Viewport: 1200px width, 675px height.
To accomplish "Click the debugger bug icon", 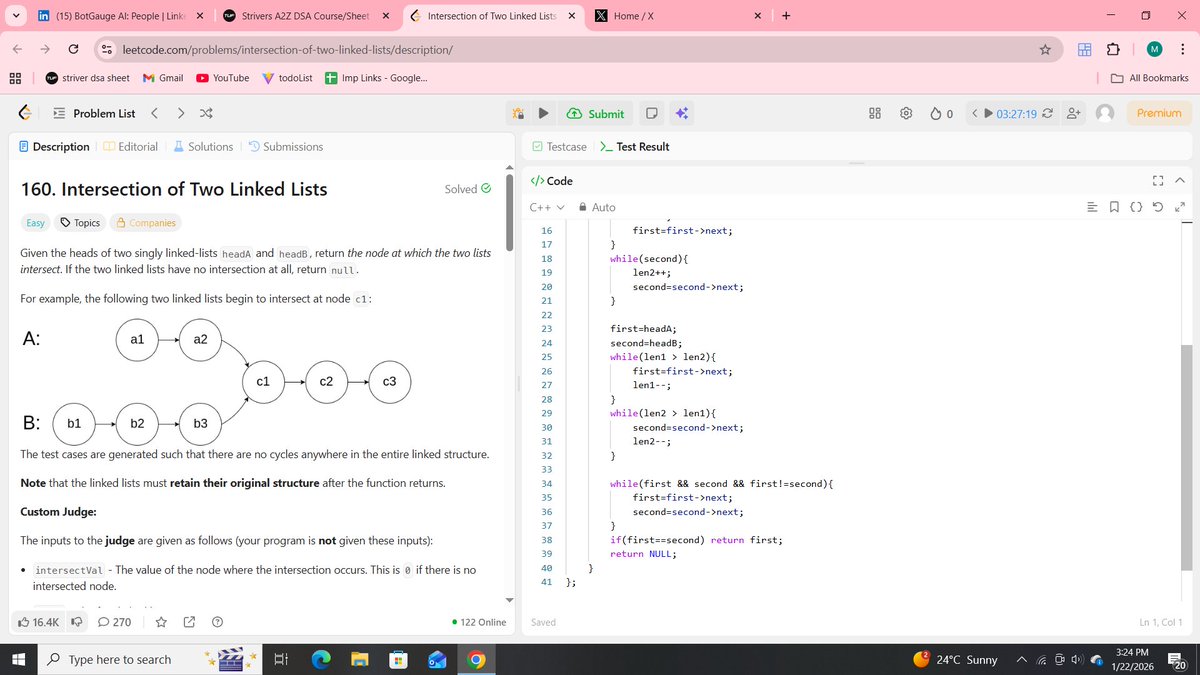I will click(518, 114).
